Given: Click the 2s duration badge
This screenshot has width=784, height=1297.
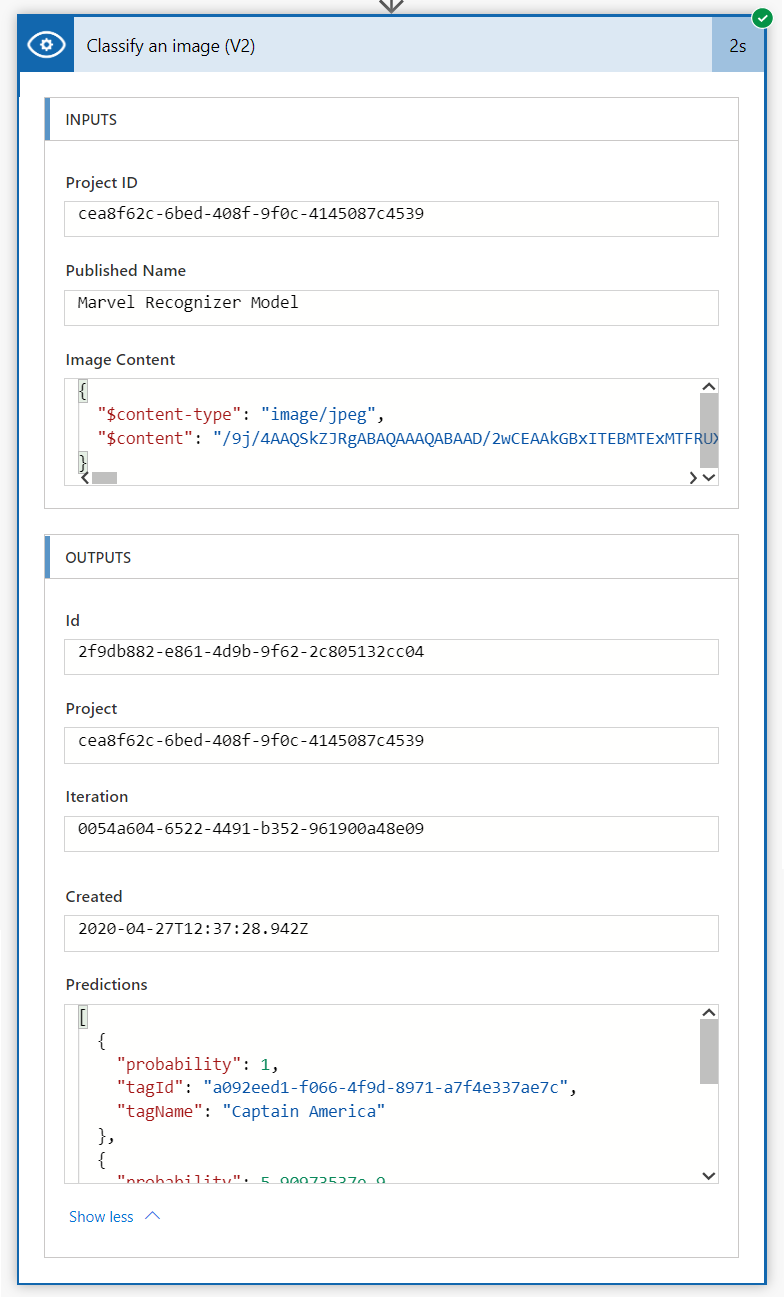Looking at the screenshot, I should 737,46.
